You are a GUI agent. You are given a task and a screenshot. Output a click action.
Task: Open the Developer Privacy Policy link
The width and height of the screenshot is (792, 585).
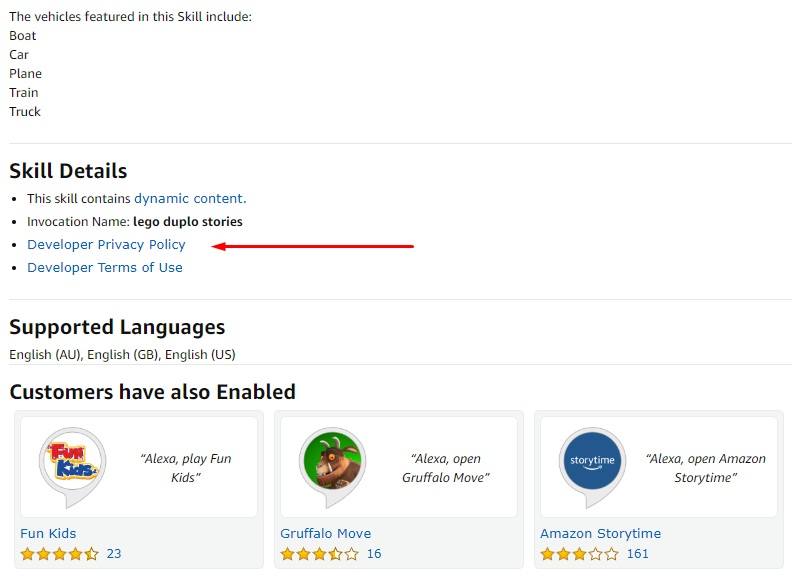click(106, 245)
